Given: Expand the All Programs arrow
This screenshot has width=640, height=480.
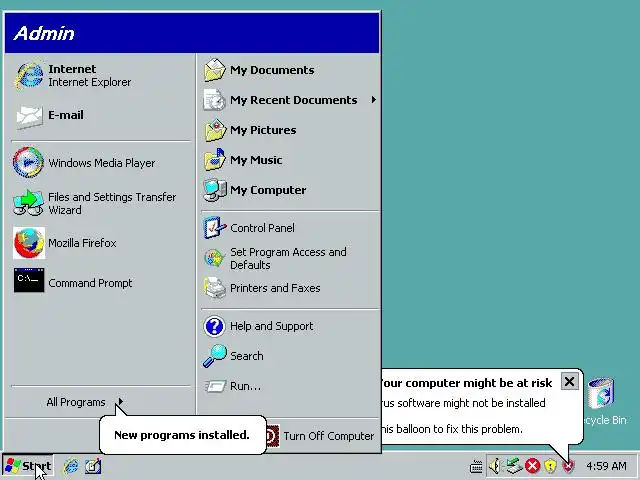Looking at the screenshot, I should [x=121, y=402].
